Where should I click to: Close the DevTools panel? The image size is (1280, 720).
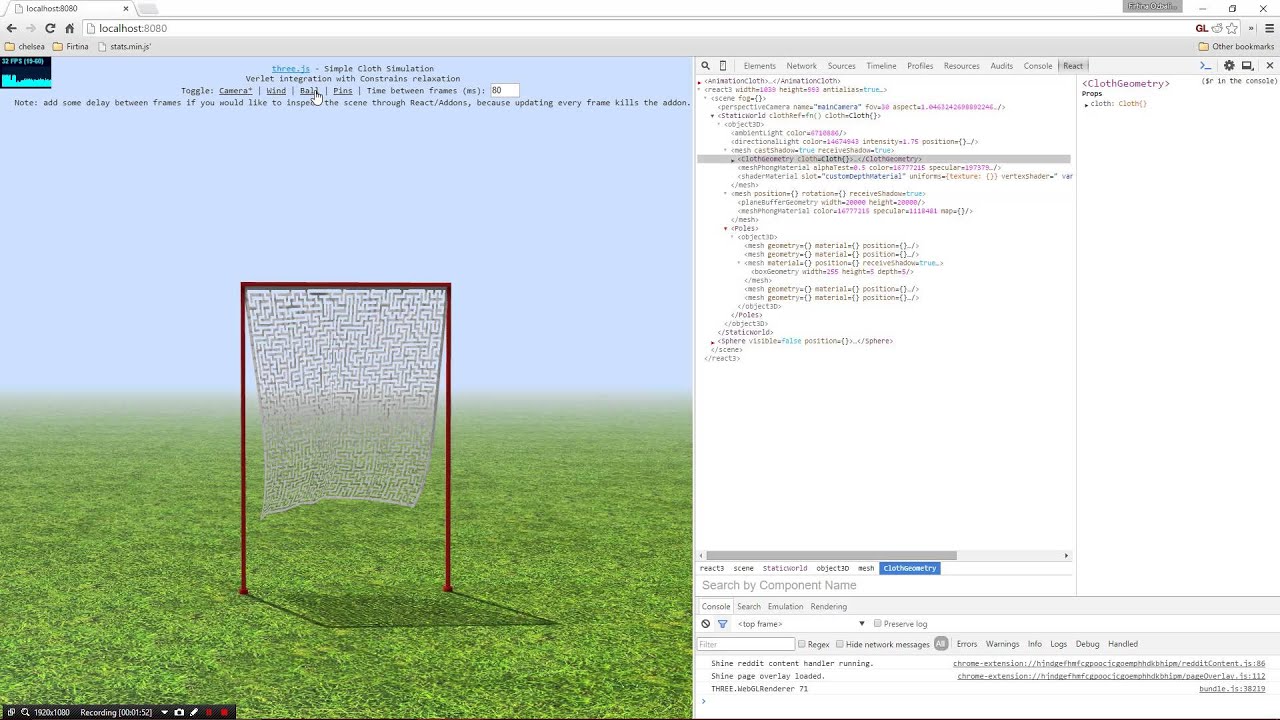click(x=1270, y=66)
